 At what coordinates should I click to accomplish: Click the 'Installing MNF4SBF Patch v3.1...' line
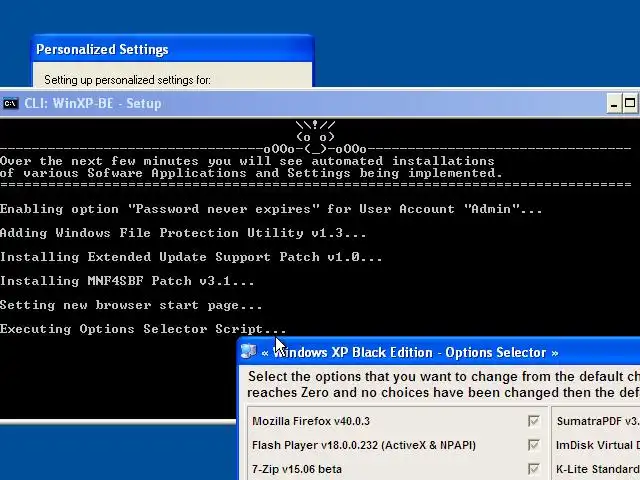(x=127, y=281)
